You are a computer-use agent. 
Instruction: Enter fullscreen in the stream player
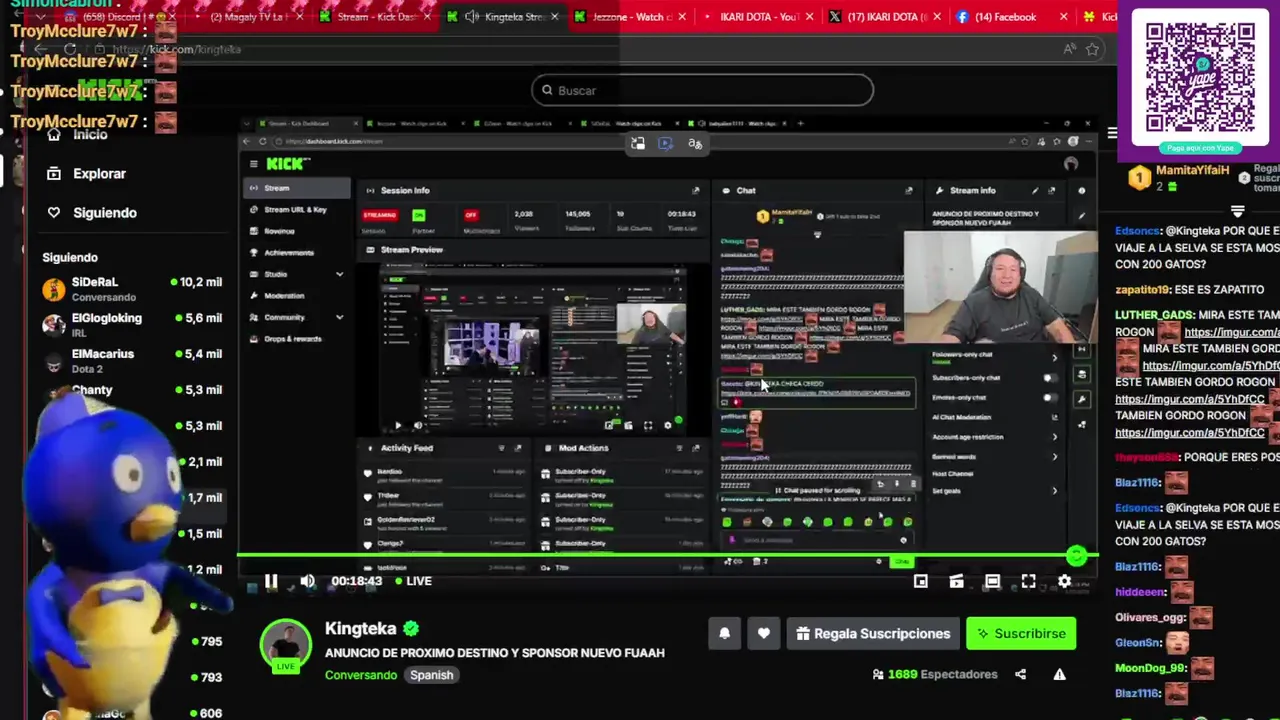click(1028, 581)
